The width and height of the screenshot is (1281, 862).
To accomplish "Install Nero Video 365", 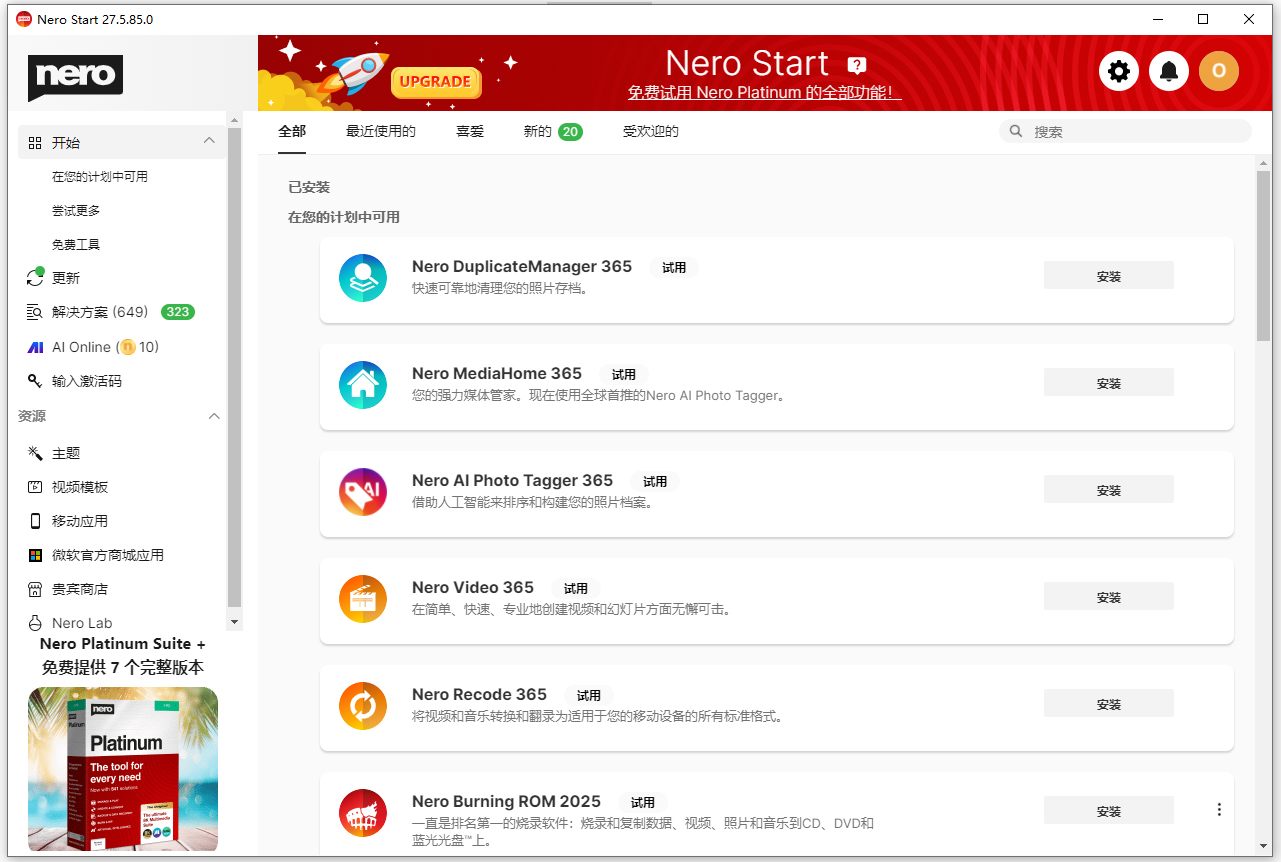I will click(x=1109, y=597).
